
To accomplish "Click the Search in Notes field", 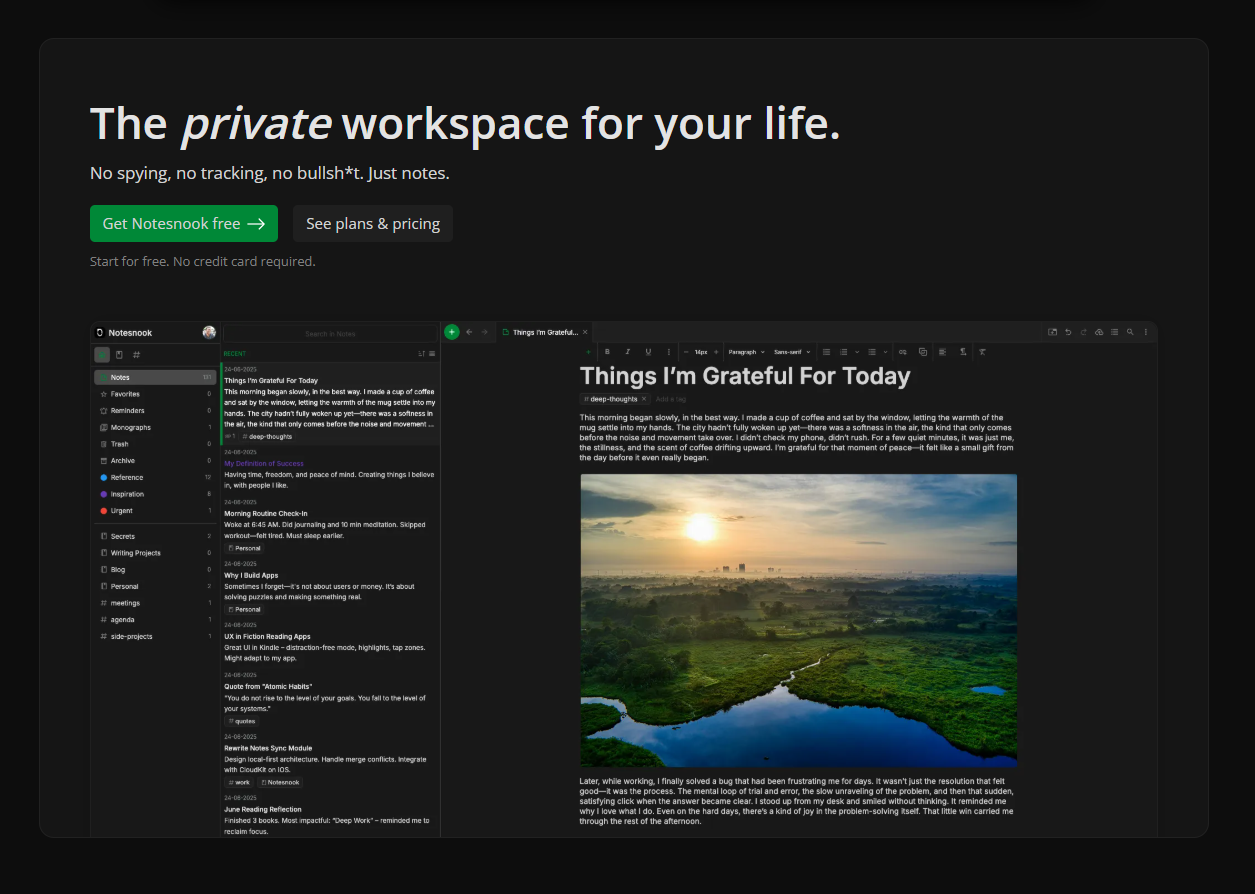I will coord(330,333).
